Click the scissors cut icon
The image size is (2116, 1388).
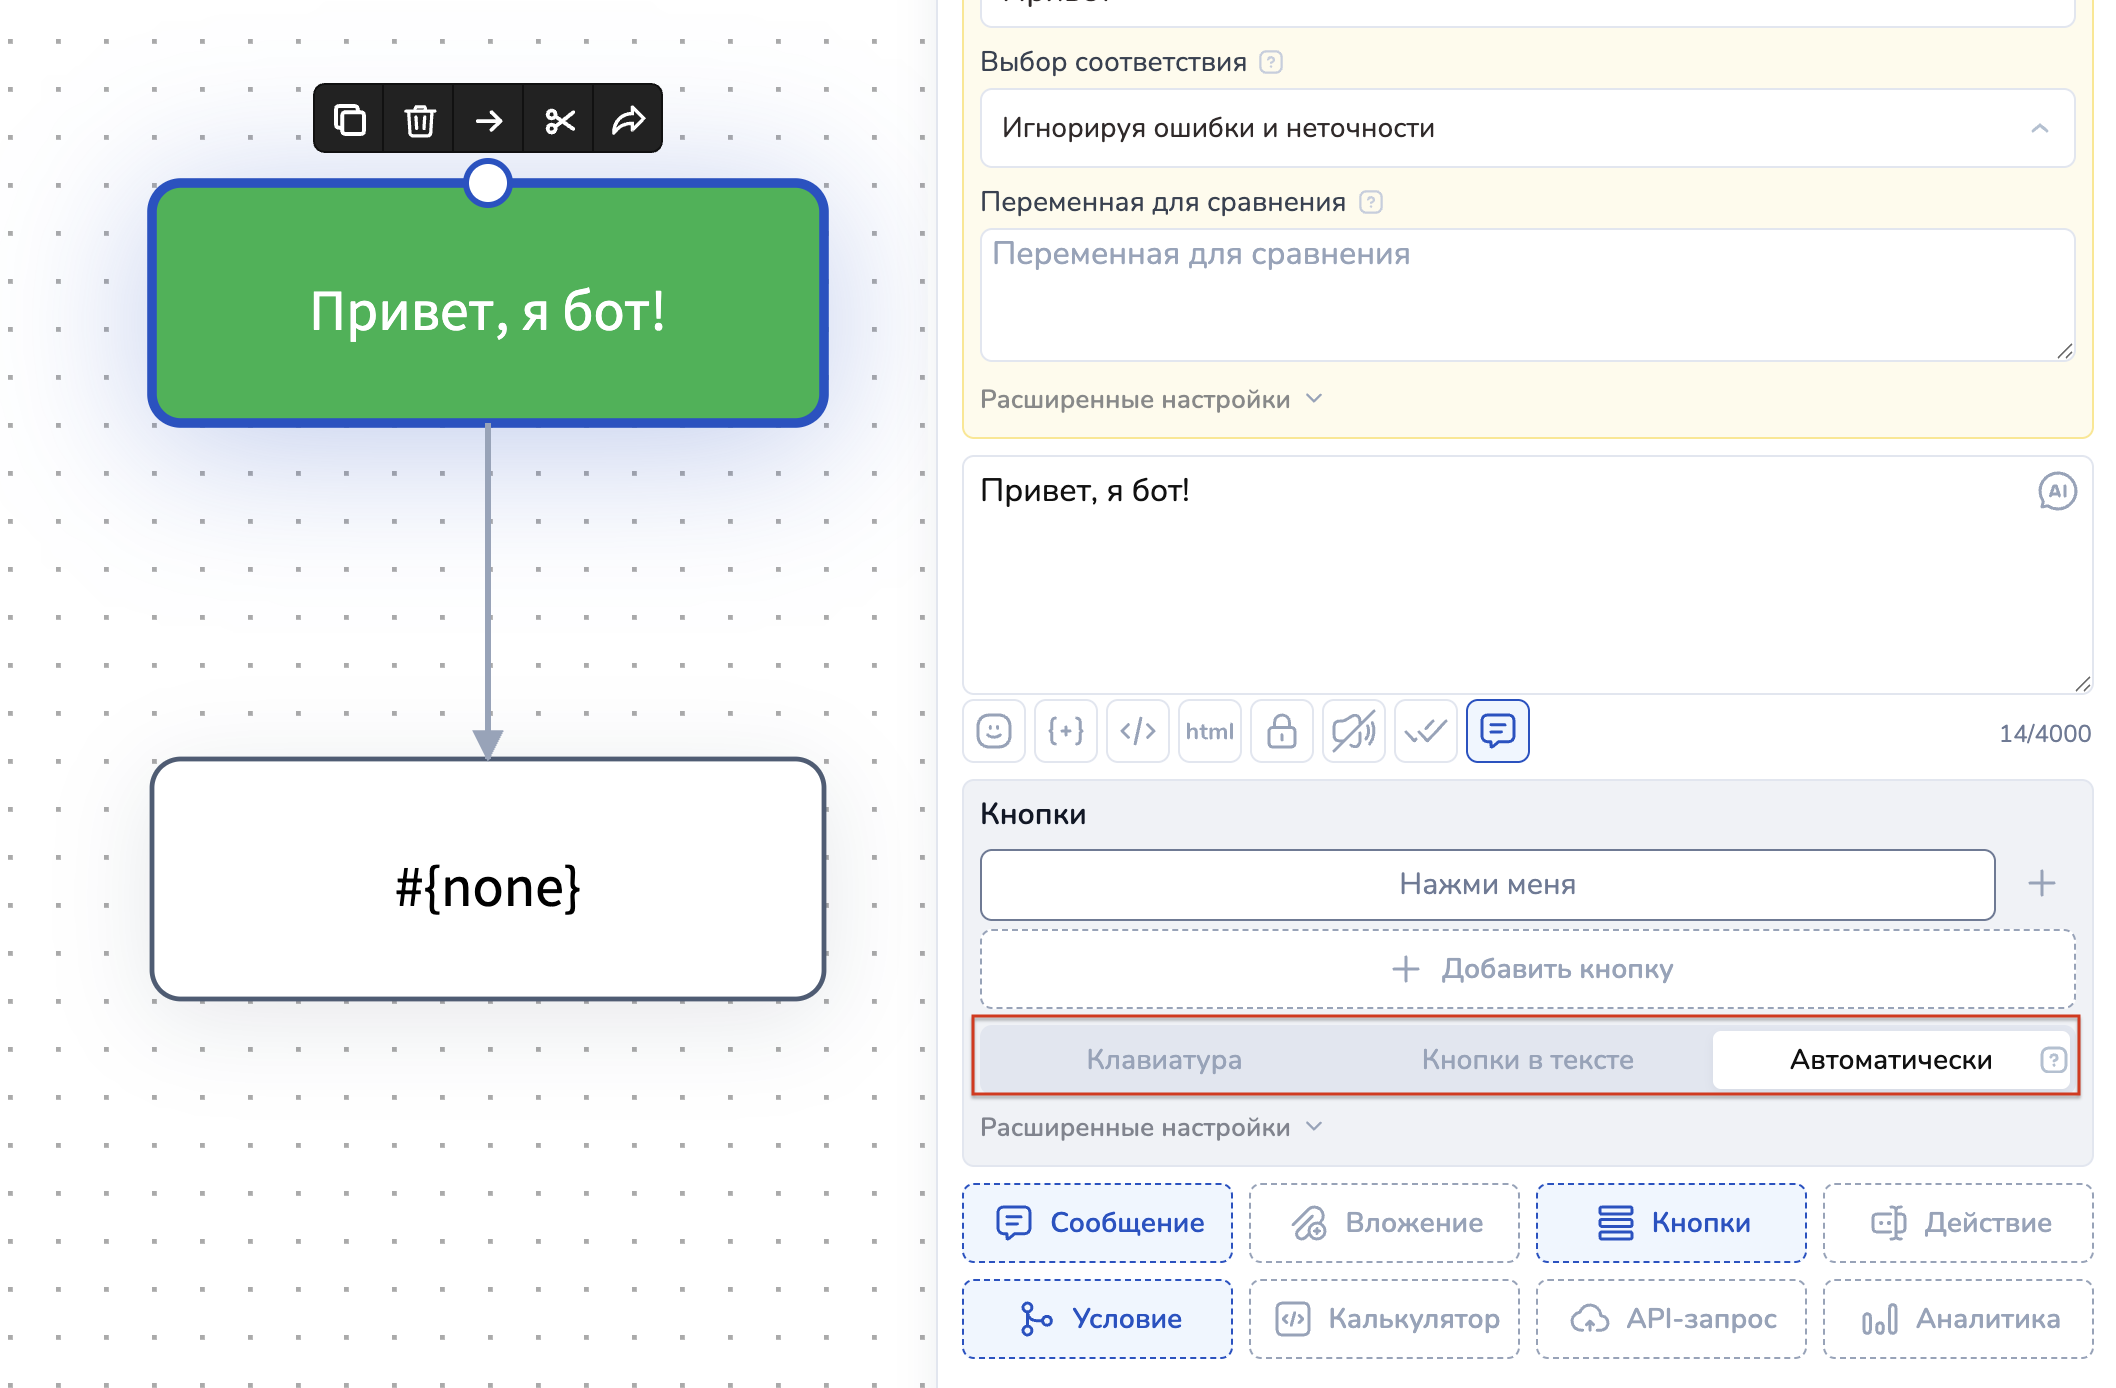click(x=559, y=120)
